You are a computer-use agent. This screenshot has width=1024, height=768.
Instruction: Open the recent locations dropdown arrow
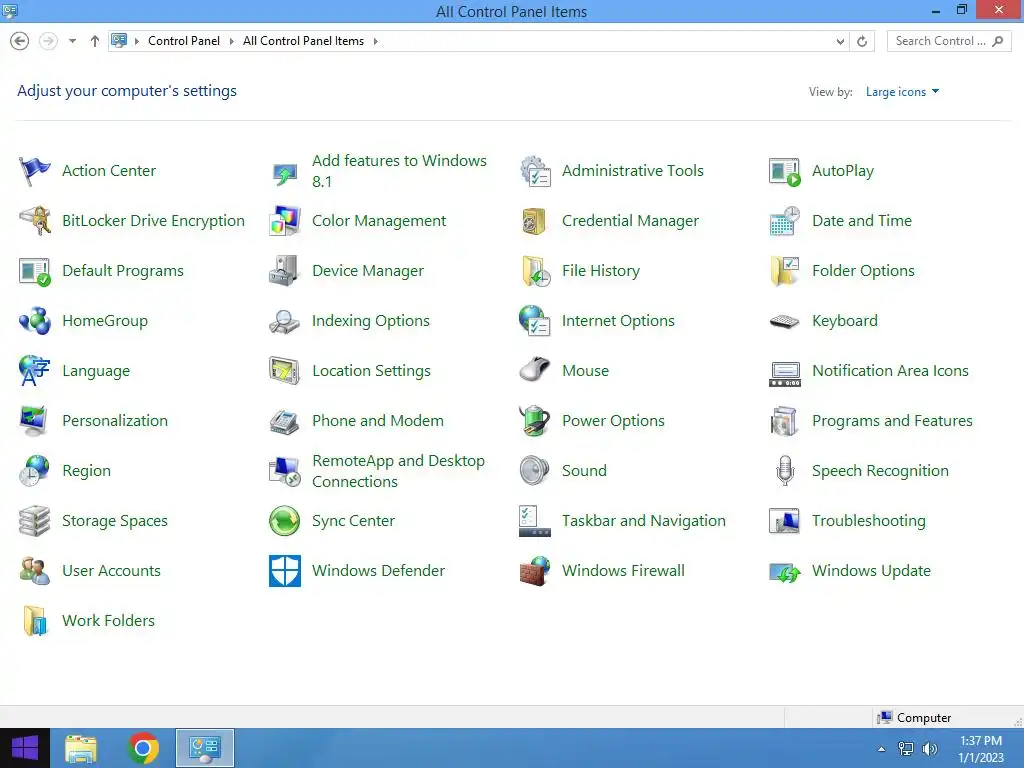(x=72, y=41)
